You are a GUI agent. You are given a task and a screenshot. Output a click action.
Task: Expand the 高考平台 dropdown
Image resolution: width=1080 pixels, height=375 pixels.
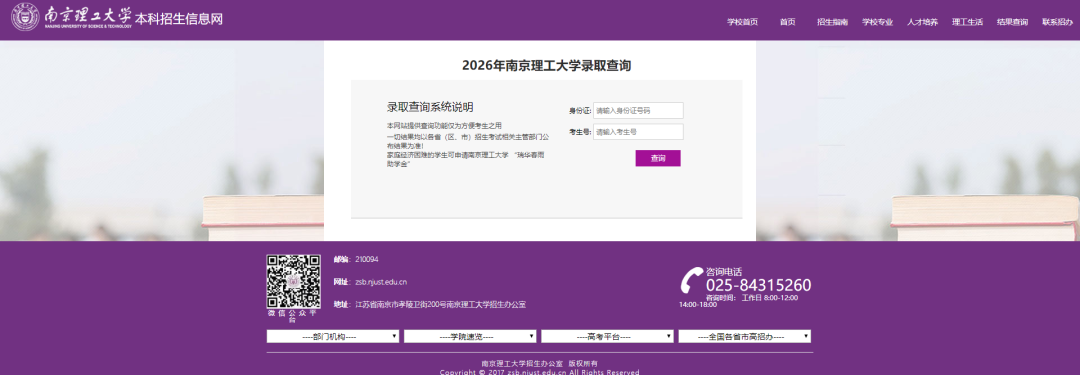608,336
